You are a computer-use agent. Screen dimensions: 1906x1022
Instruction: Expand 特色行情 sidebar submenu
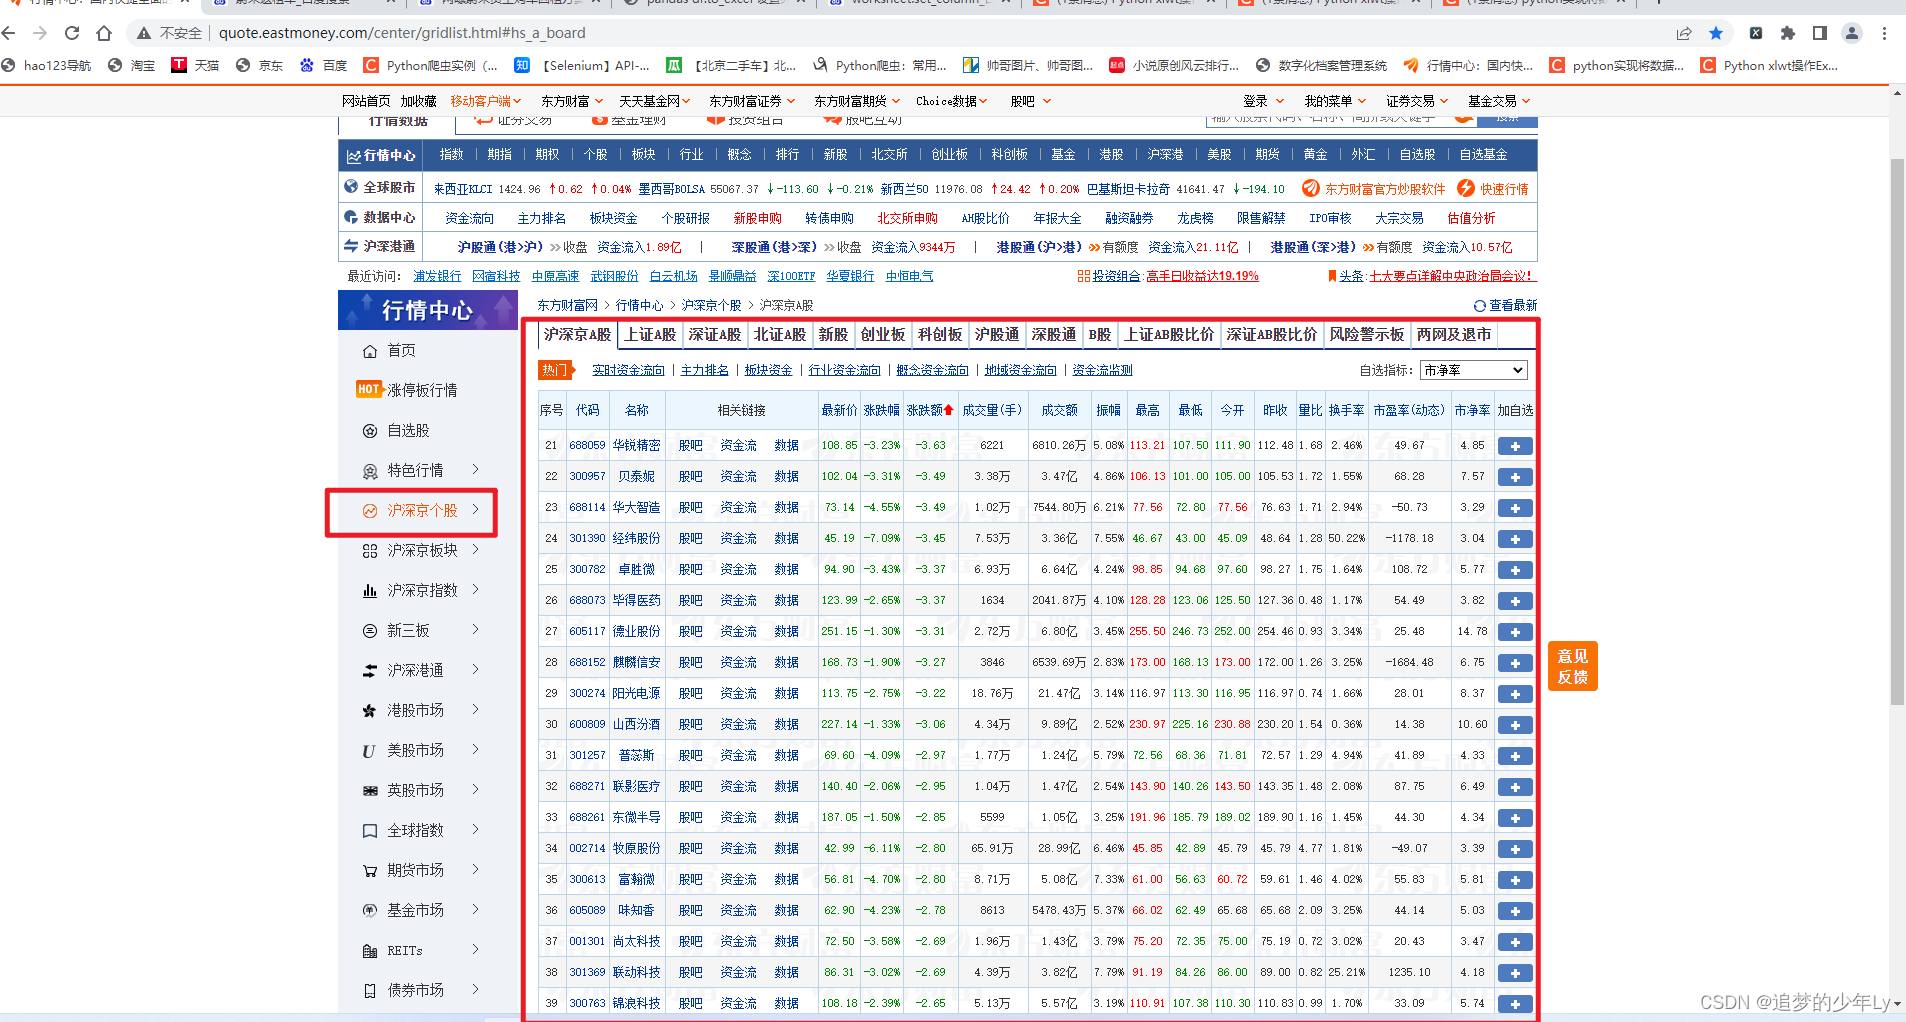click(x=476, y=470)
